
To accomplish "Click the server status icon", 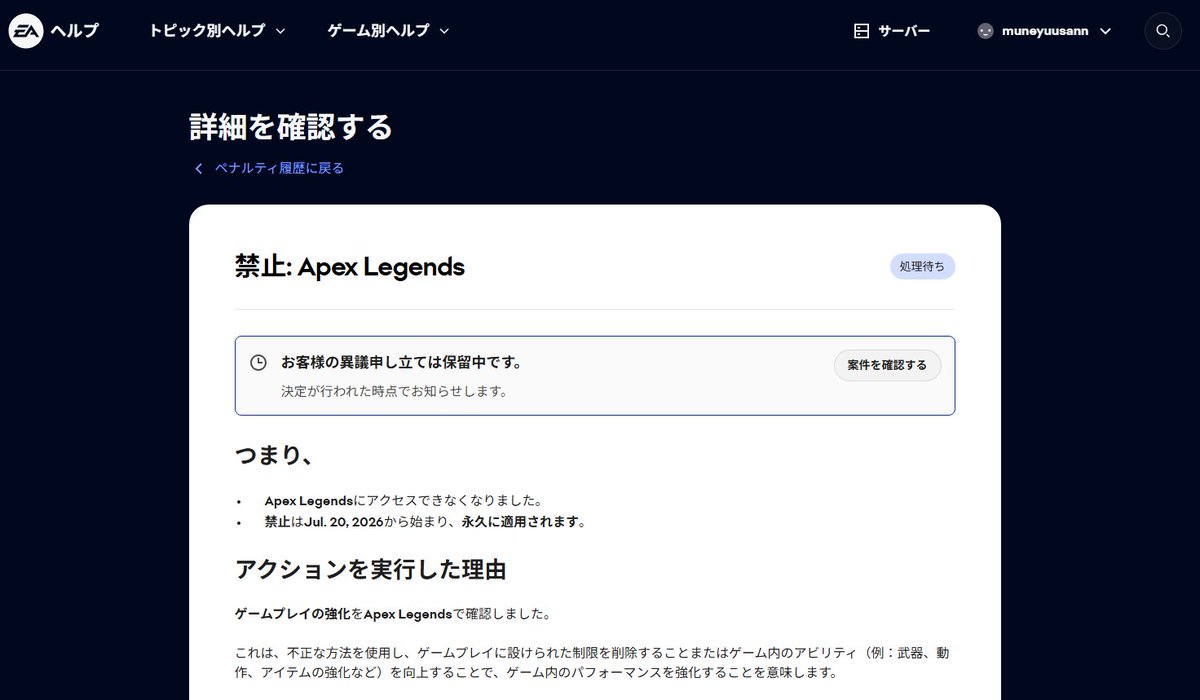I will pyautogui.click(x=862, y=31).
